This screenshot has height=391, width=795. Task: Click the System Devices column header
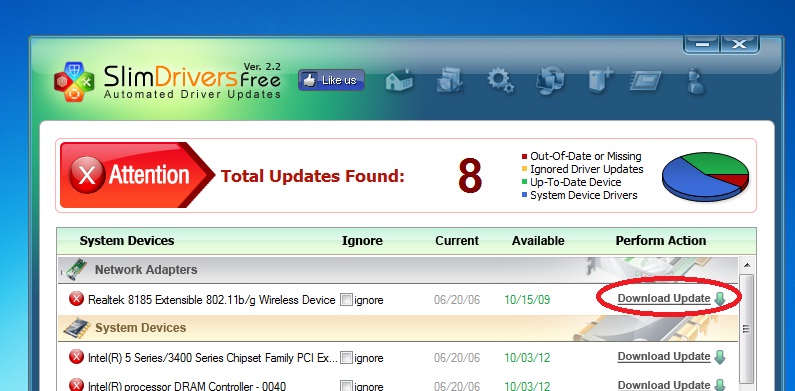click(x=127, y=241)
